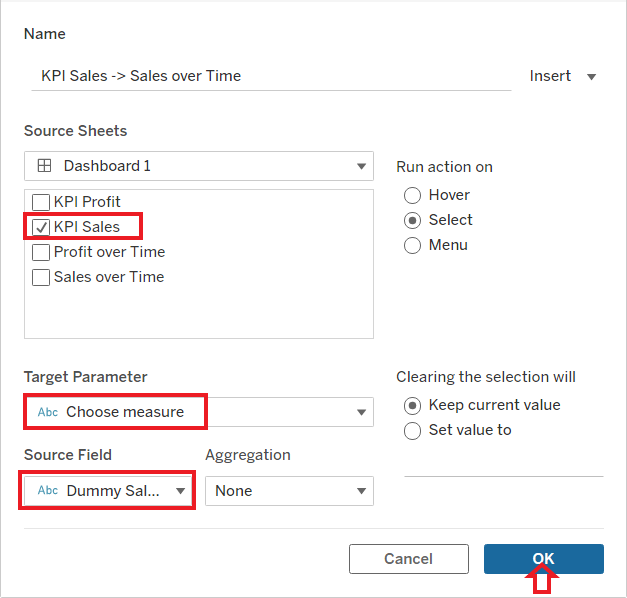Screen dimensions: 627x598
Task: Expand the Dashboard 1 source sheet dropdown
Action: [199, 166]
